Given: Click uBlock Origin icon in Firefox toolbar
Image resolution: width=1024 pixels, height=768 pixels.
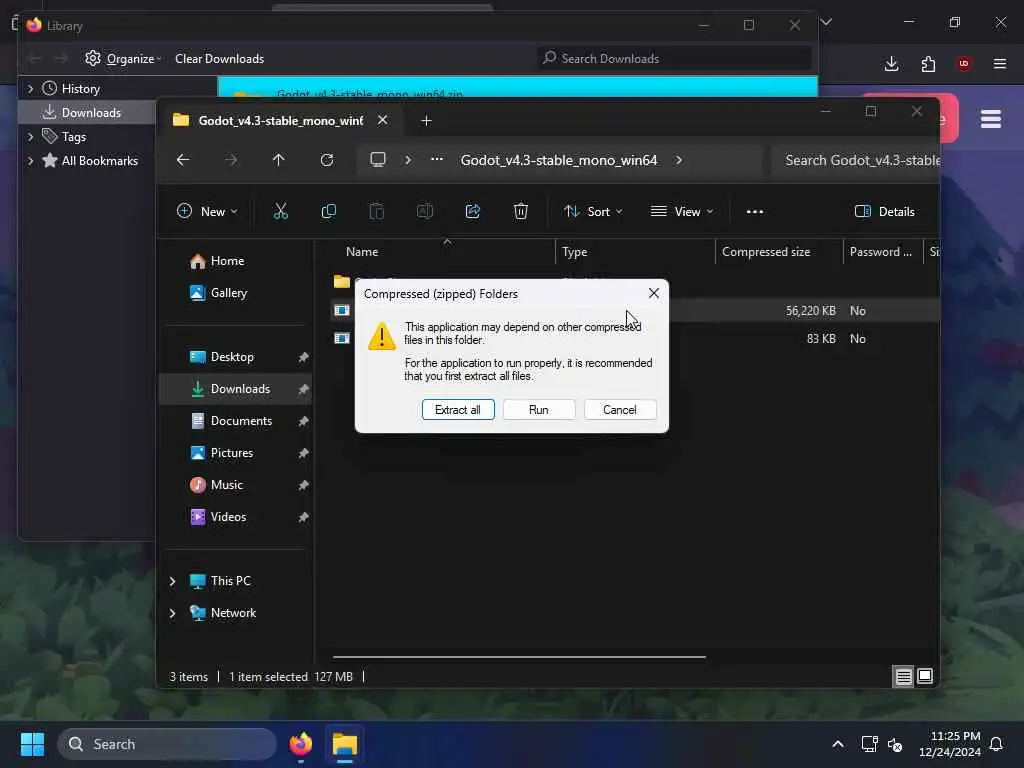Looking at the screenshot, I should pyautogui.click(x=964, y=64).
